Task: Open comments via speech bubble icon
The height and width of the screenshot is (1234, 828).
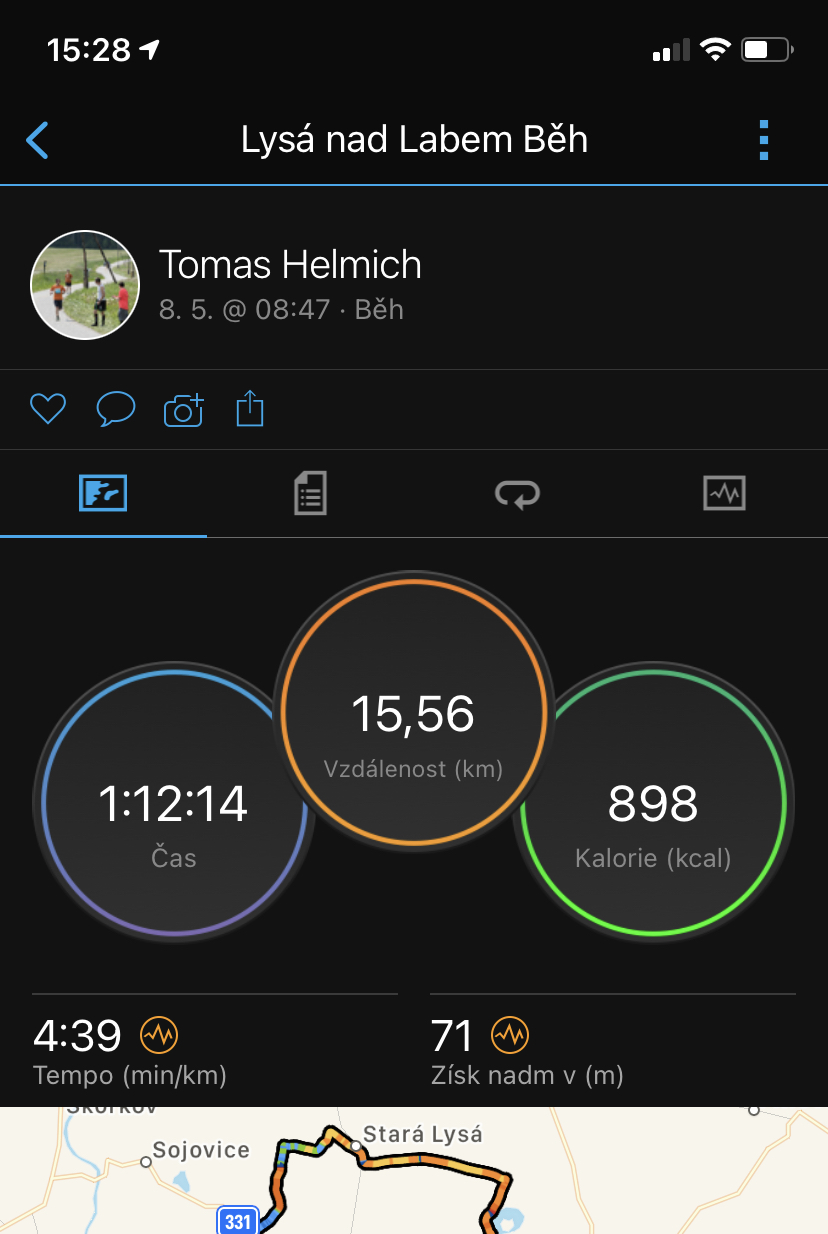Action: [116, 409]
